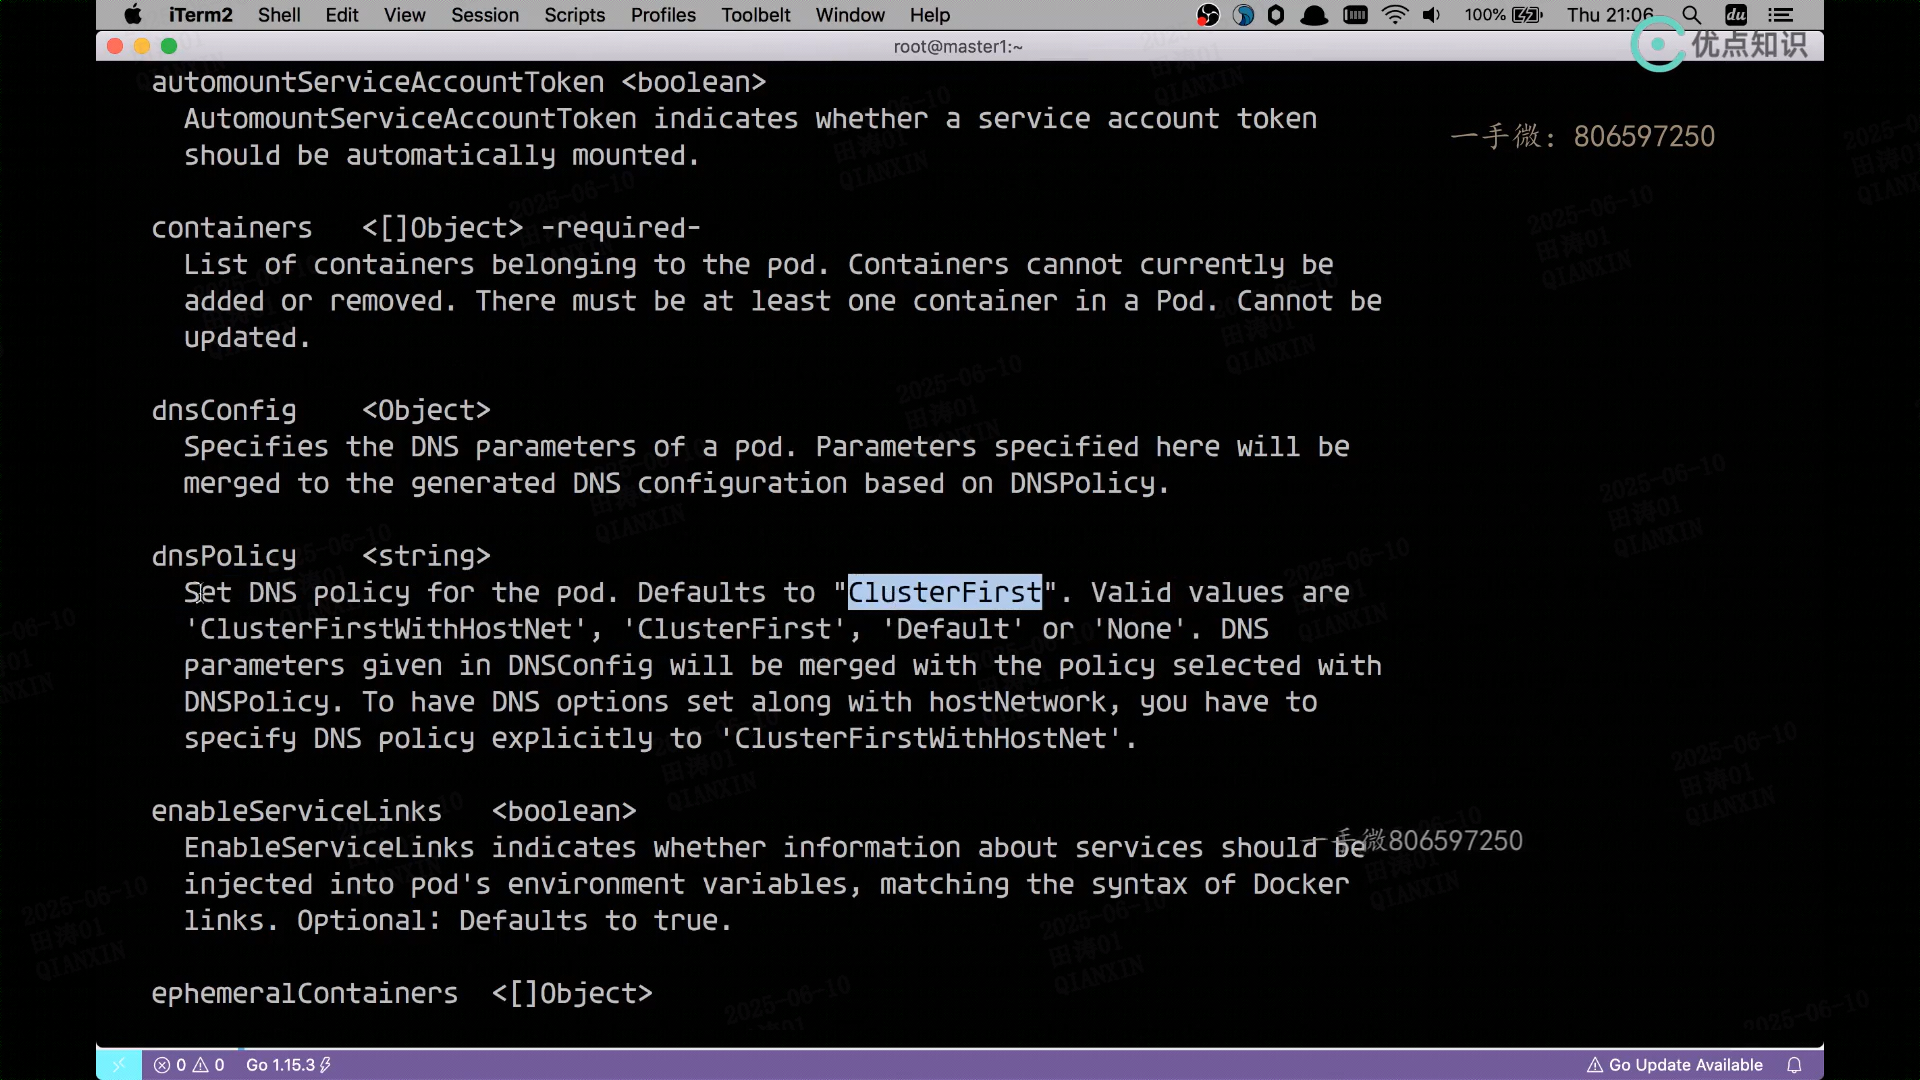Click the notifications bell in status bar
Viewport: 1920px width, 1080px height.
point(1795,1065)
